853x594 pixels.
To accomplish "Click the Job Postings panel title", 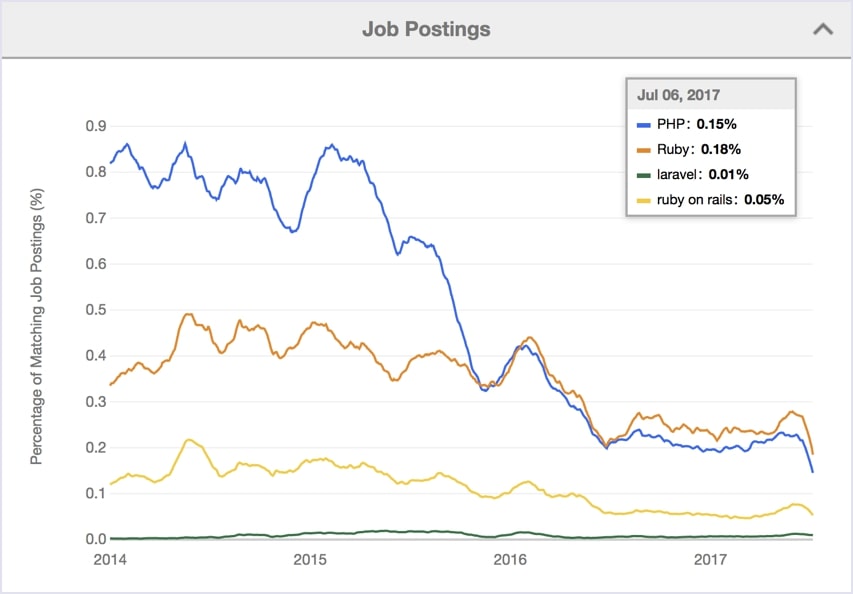I will pos(426,29).
